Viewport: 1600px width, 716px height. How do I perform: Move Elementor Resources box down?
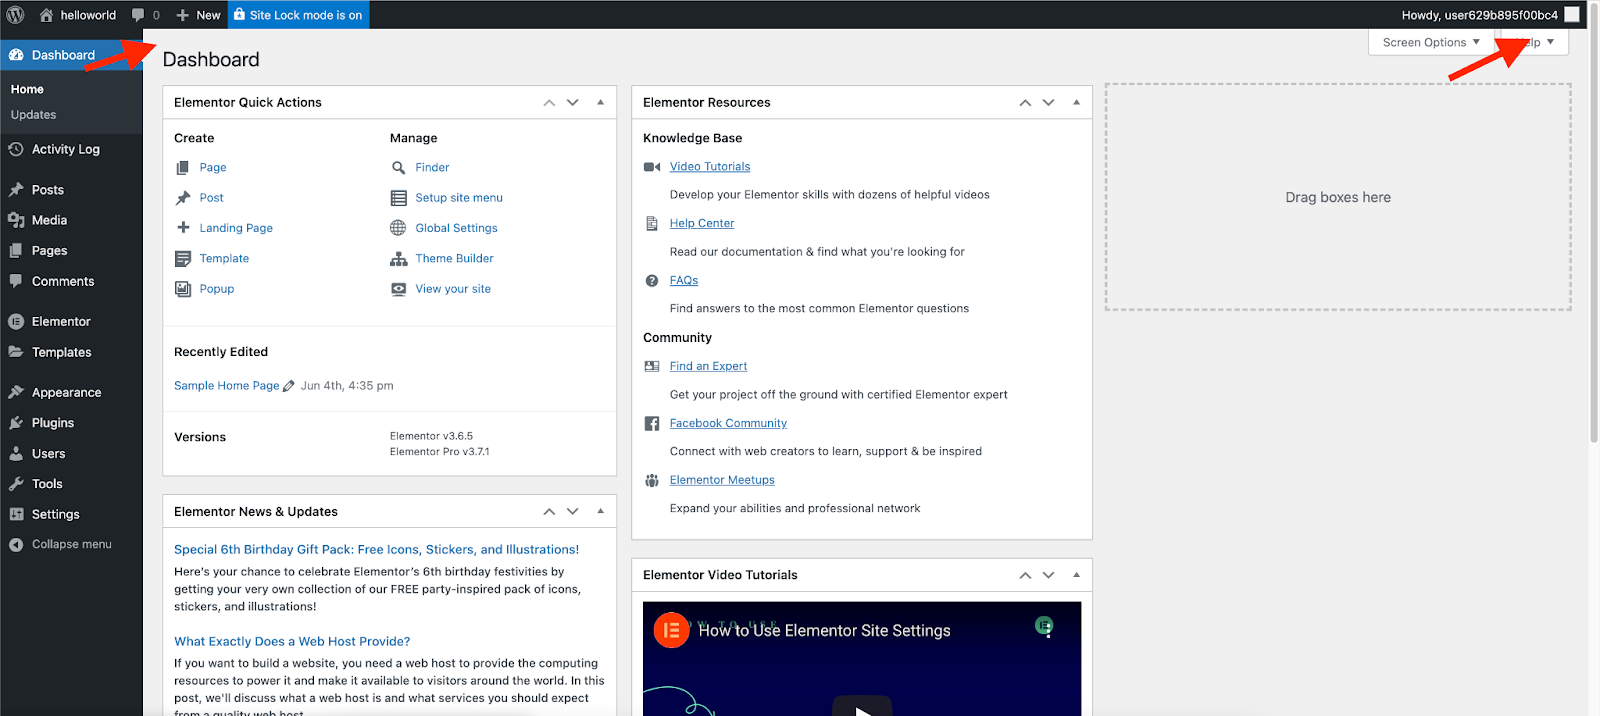(1049, 102)
